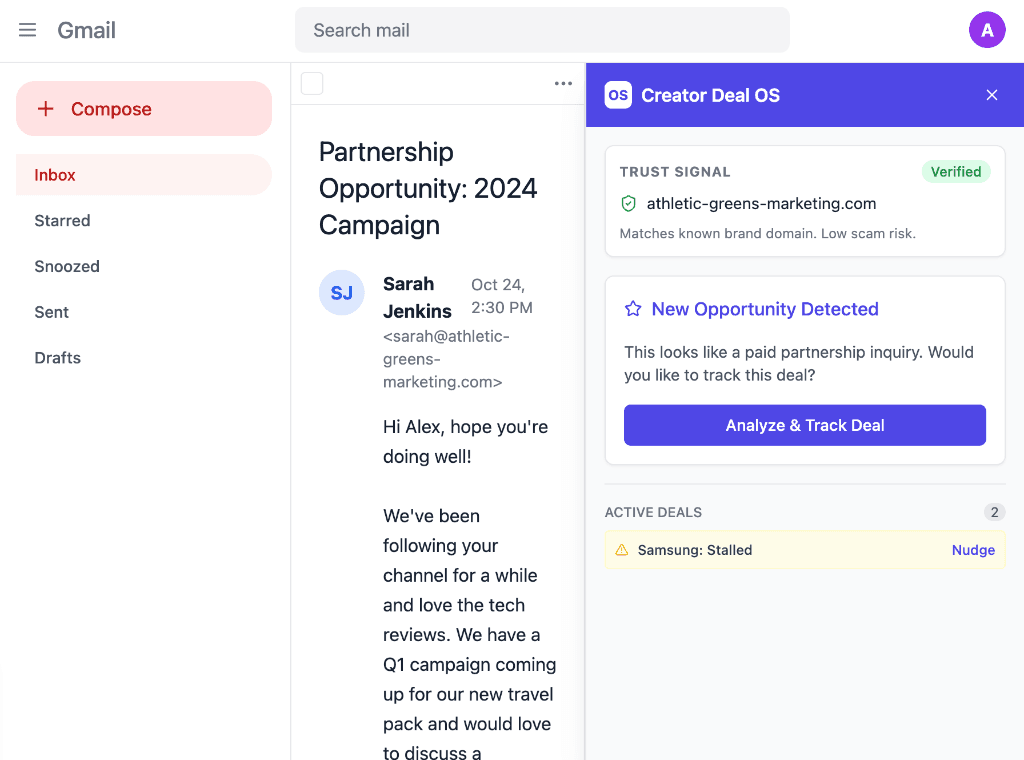The height and width of the screenshot is (760, 1024).
Task: Click the star icon beside New Opportunity Detected
Action: (633, 309)
